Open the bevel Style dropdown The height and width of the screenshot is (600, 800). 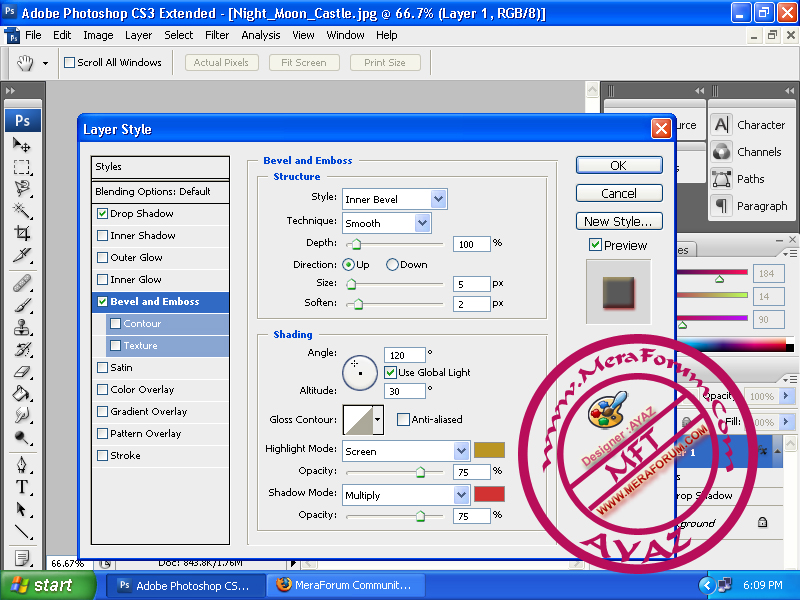pos(438,199)
